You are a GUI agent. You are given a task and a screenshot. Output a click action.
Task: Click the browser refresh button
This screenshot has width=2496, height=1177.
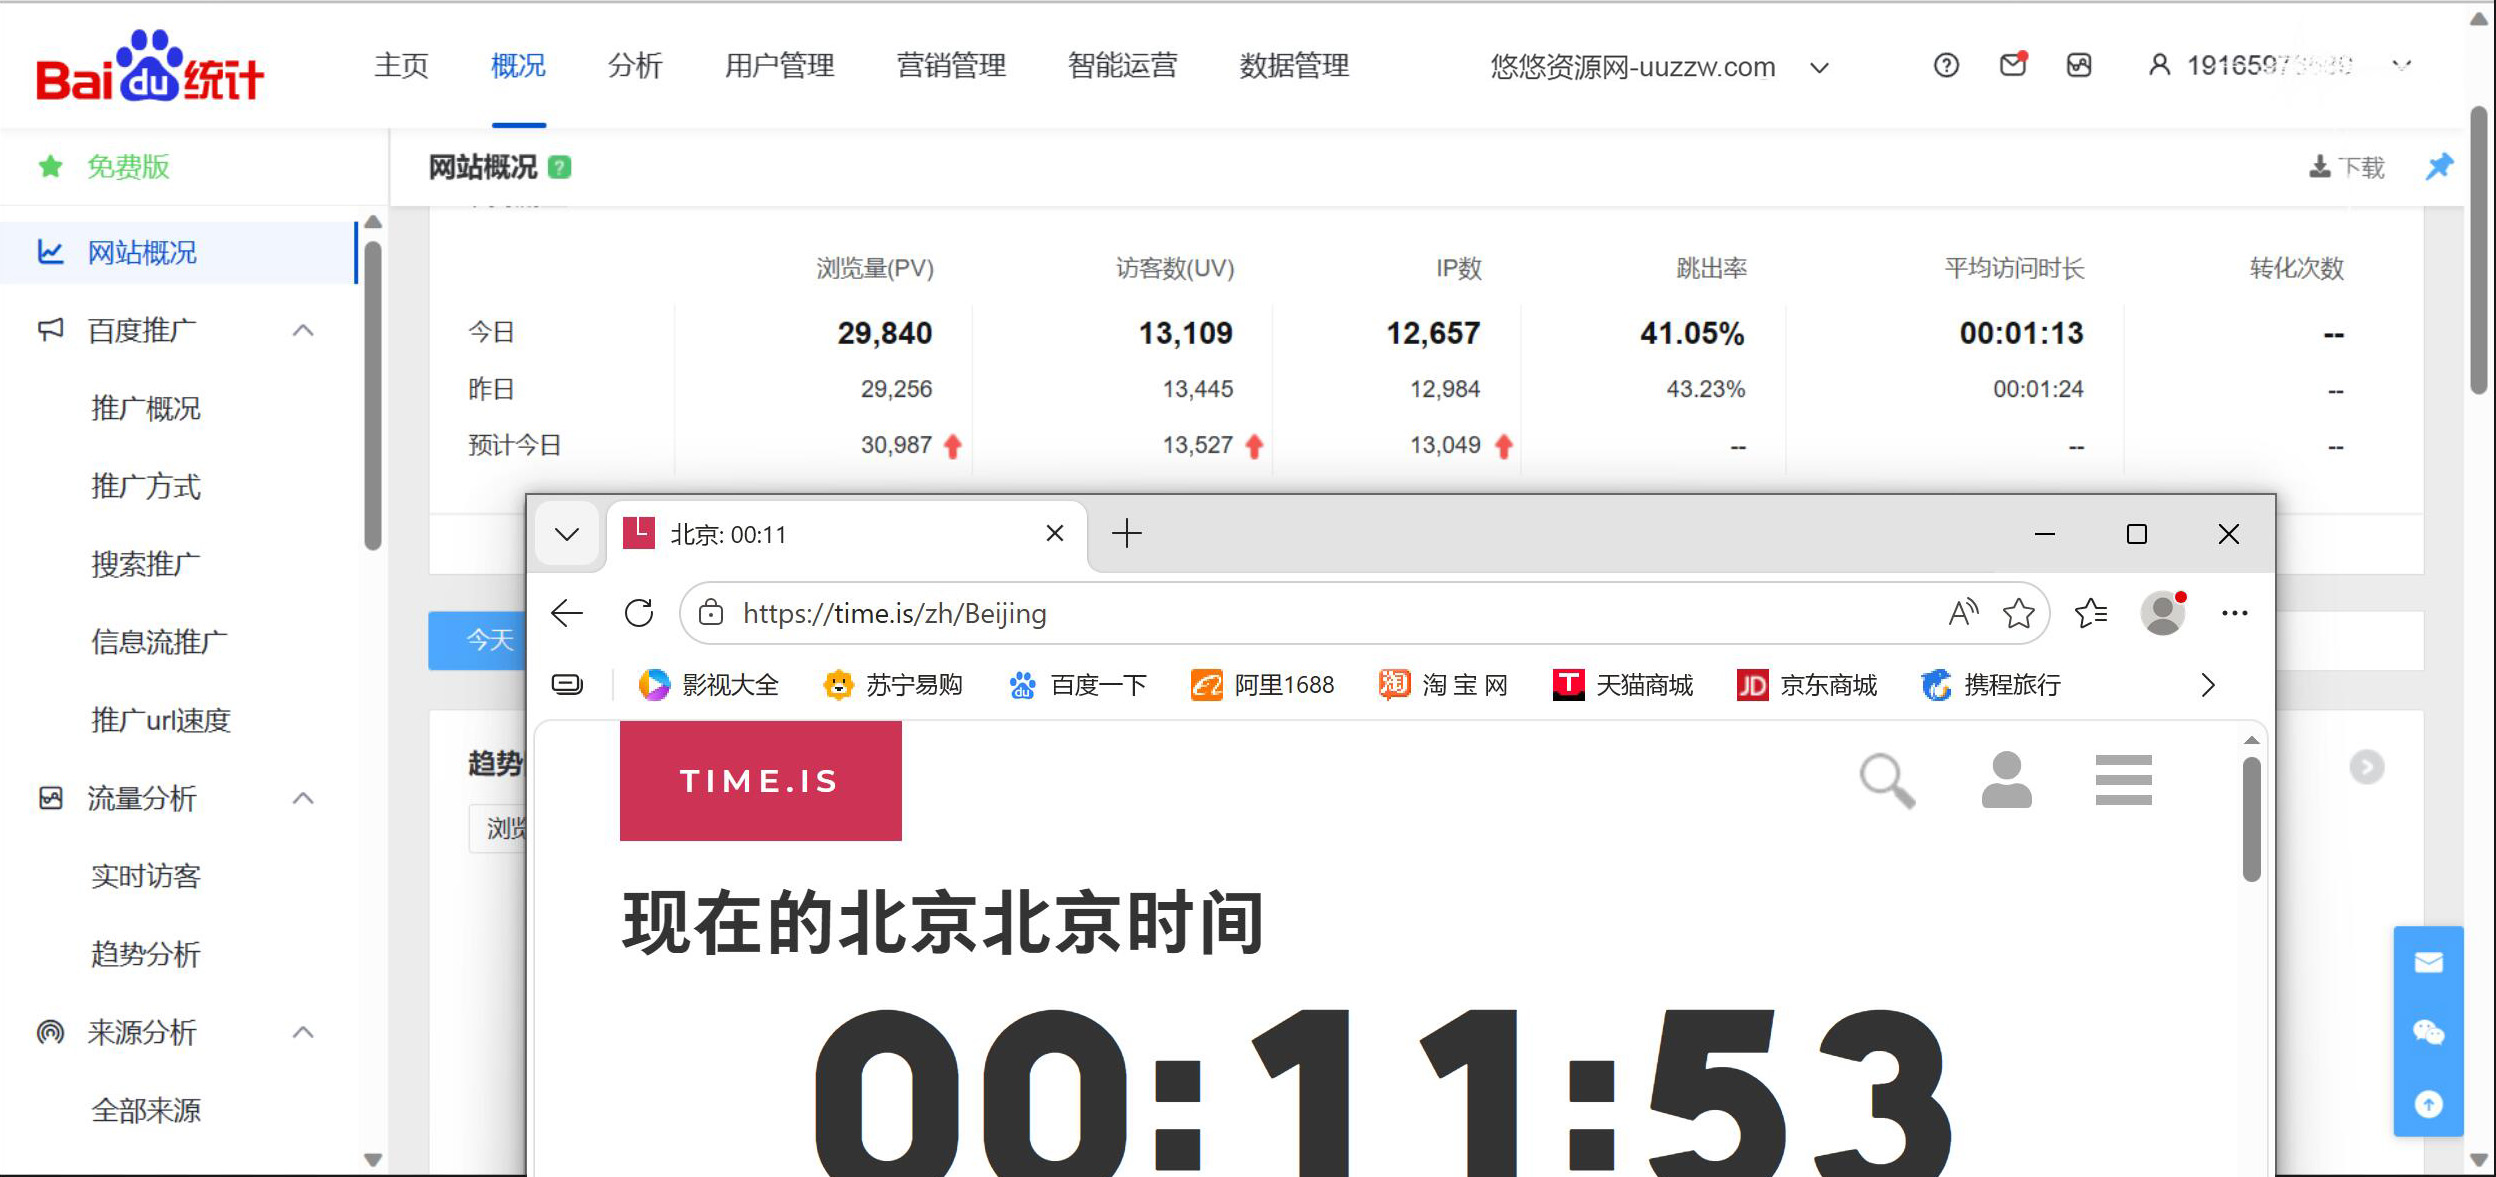click(639, 613)
